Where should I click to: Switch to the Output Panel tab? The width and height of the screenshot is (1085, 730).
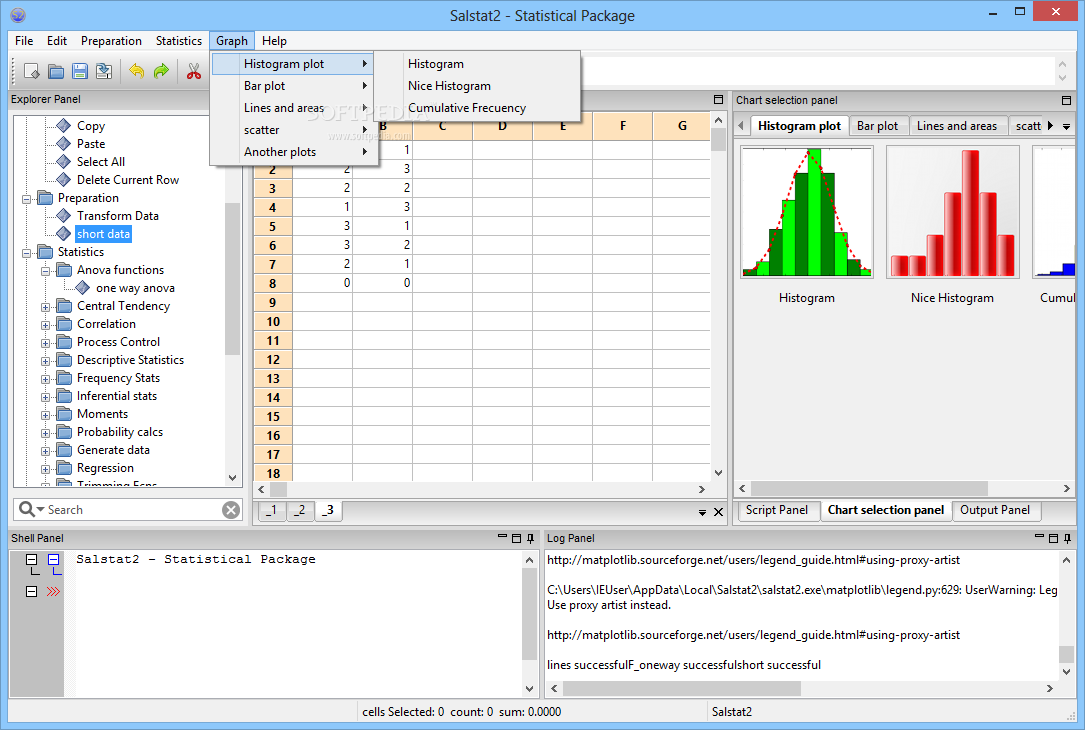994,510
